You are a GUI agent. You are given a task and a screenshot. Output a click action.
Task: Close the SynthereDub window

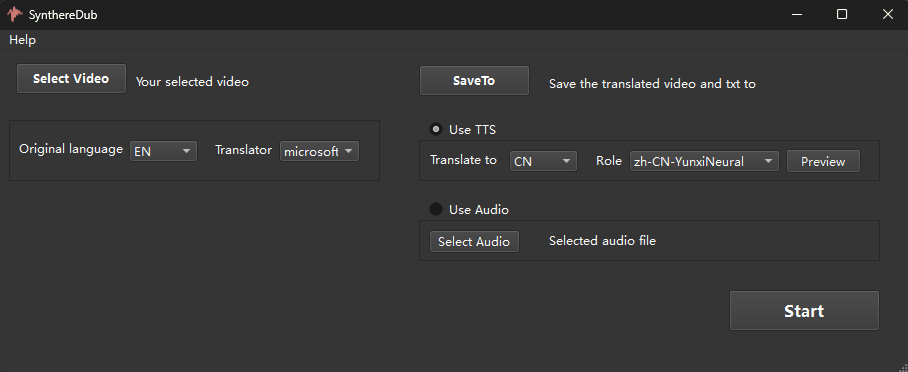(887, 14)
